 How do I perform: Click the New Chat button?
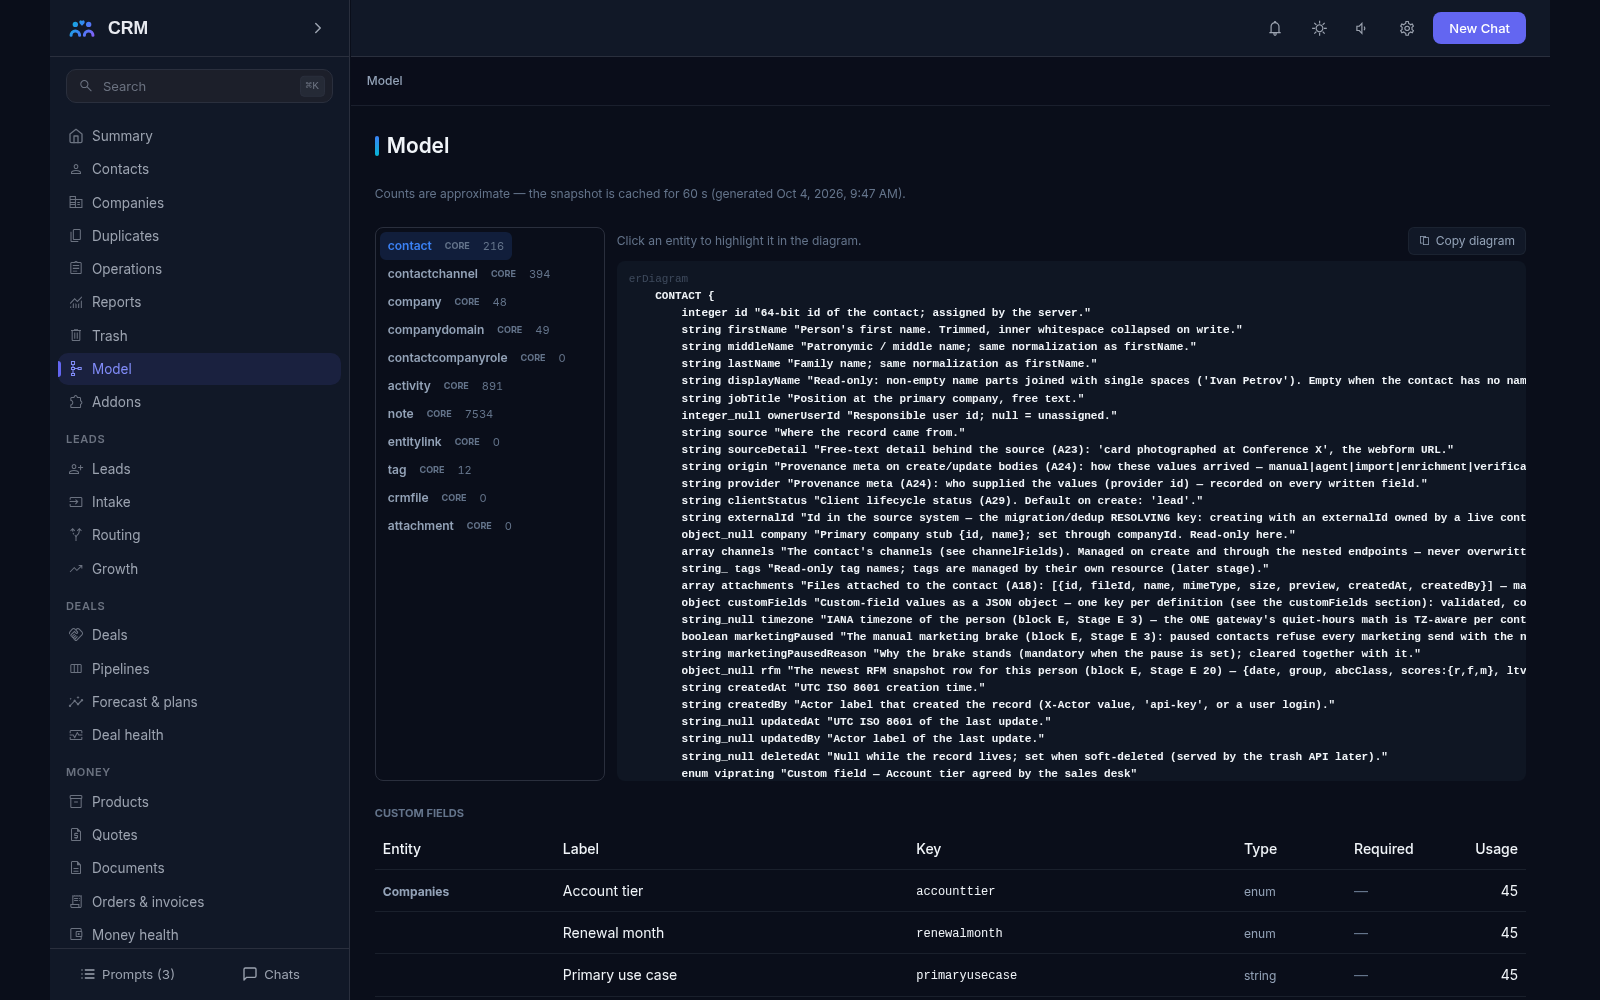click(x=1479, y=28)
